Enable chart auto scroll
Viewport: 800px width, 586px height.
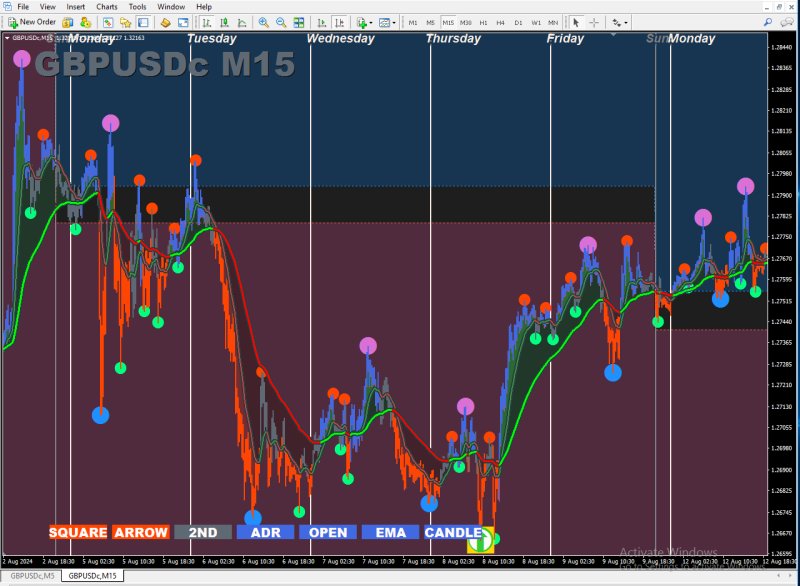point(321,22)
